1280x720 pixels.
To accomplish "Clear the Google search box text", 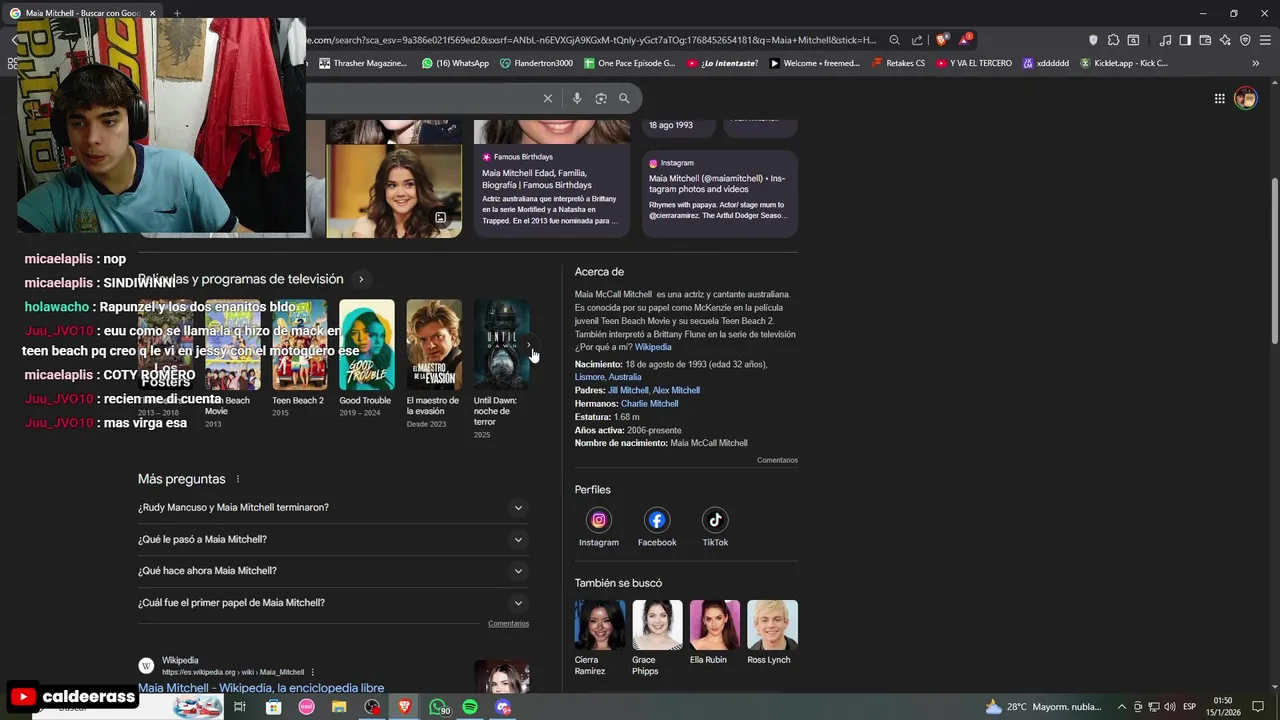I will (x=547, y=98).
